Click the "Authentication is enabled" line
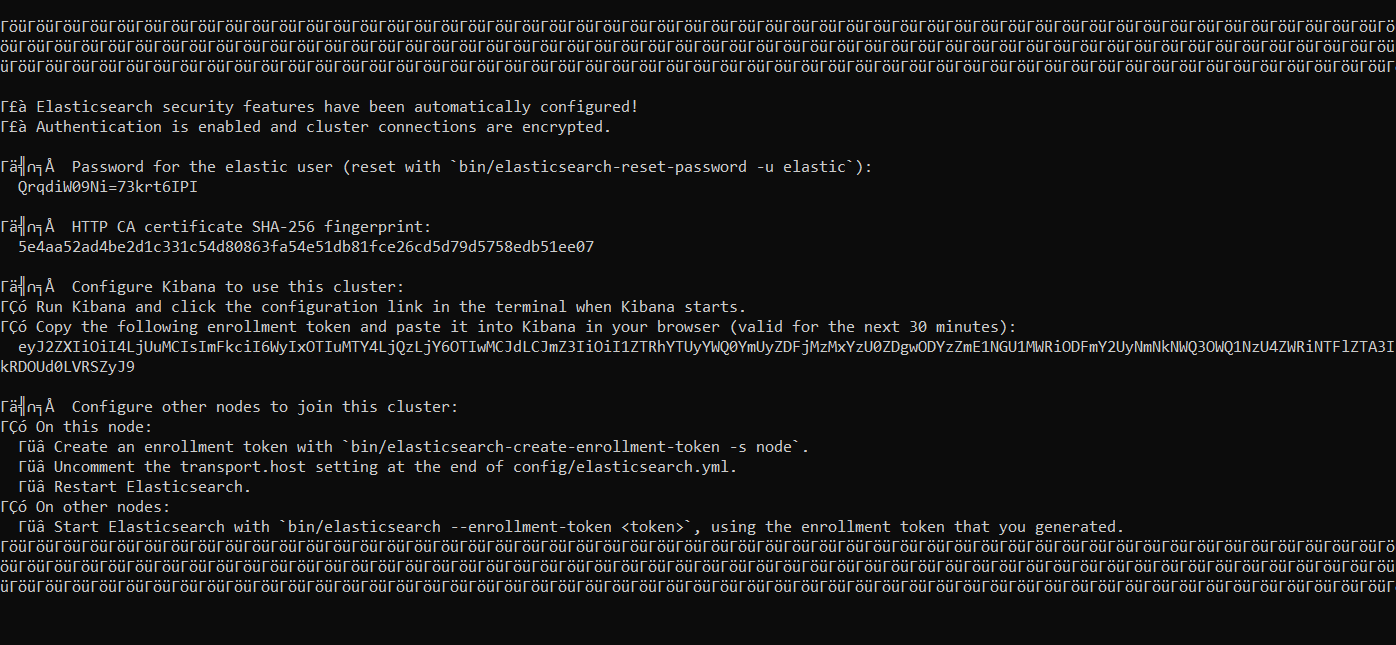The height and width of the screenshot is (645, 1396). point(322,127)
